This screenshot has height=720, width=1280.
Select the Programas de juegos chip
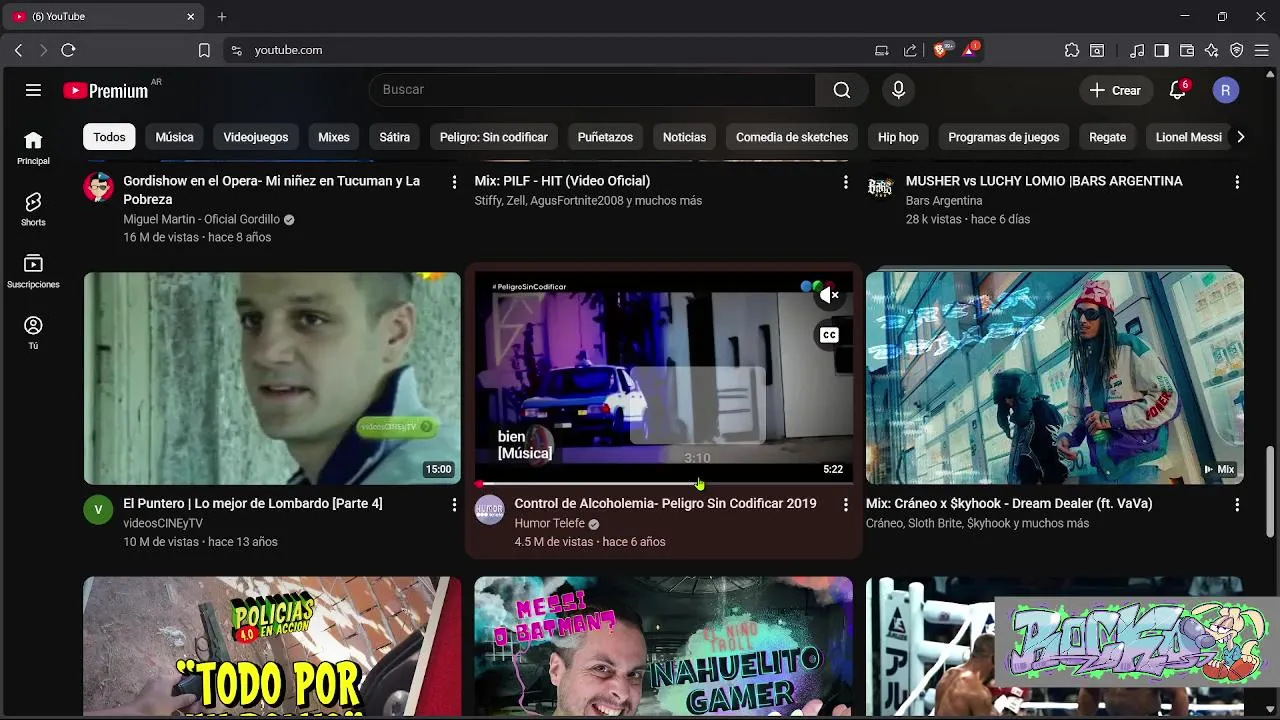[1004, 137]
